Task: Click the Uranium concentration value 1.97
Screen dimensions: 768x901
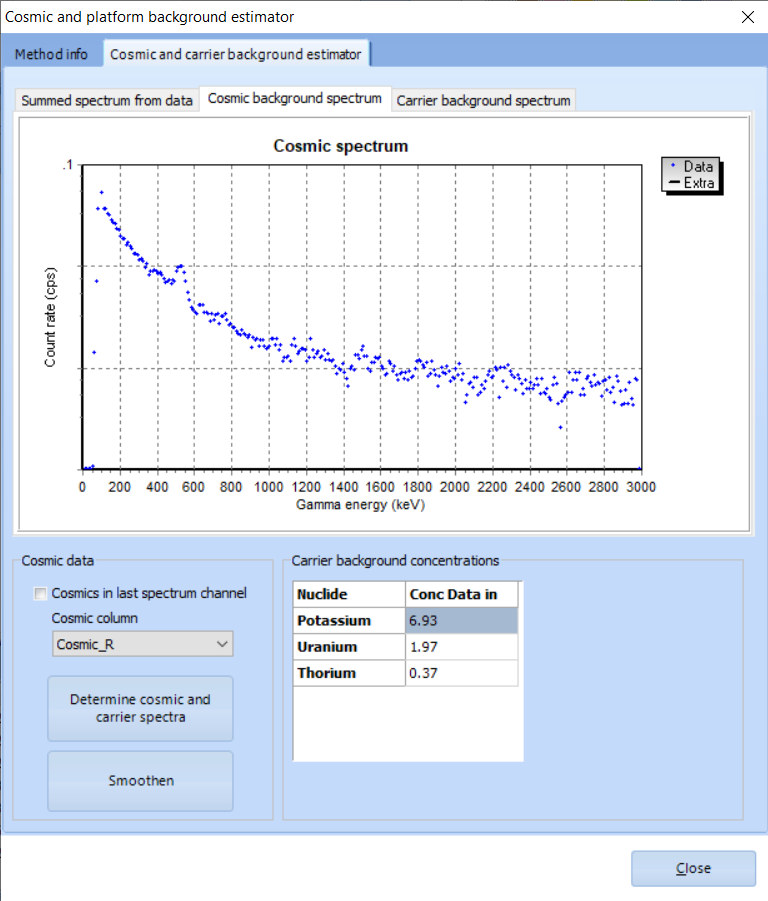Action: pyautogui.click(x=462, y=647)
